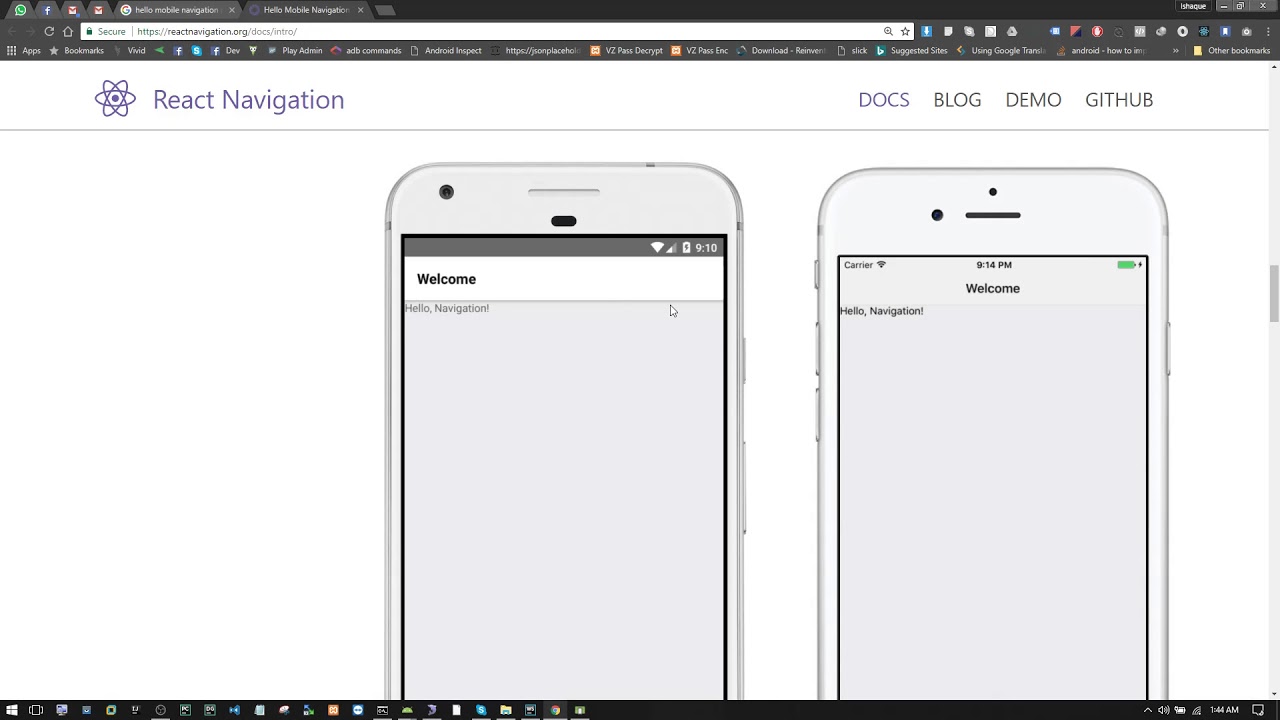The image size is (1280, 720).
Task: Click the red stop-hand extension icon
Action: click(1097, 31)
